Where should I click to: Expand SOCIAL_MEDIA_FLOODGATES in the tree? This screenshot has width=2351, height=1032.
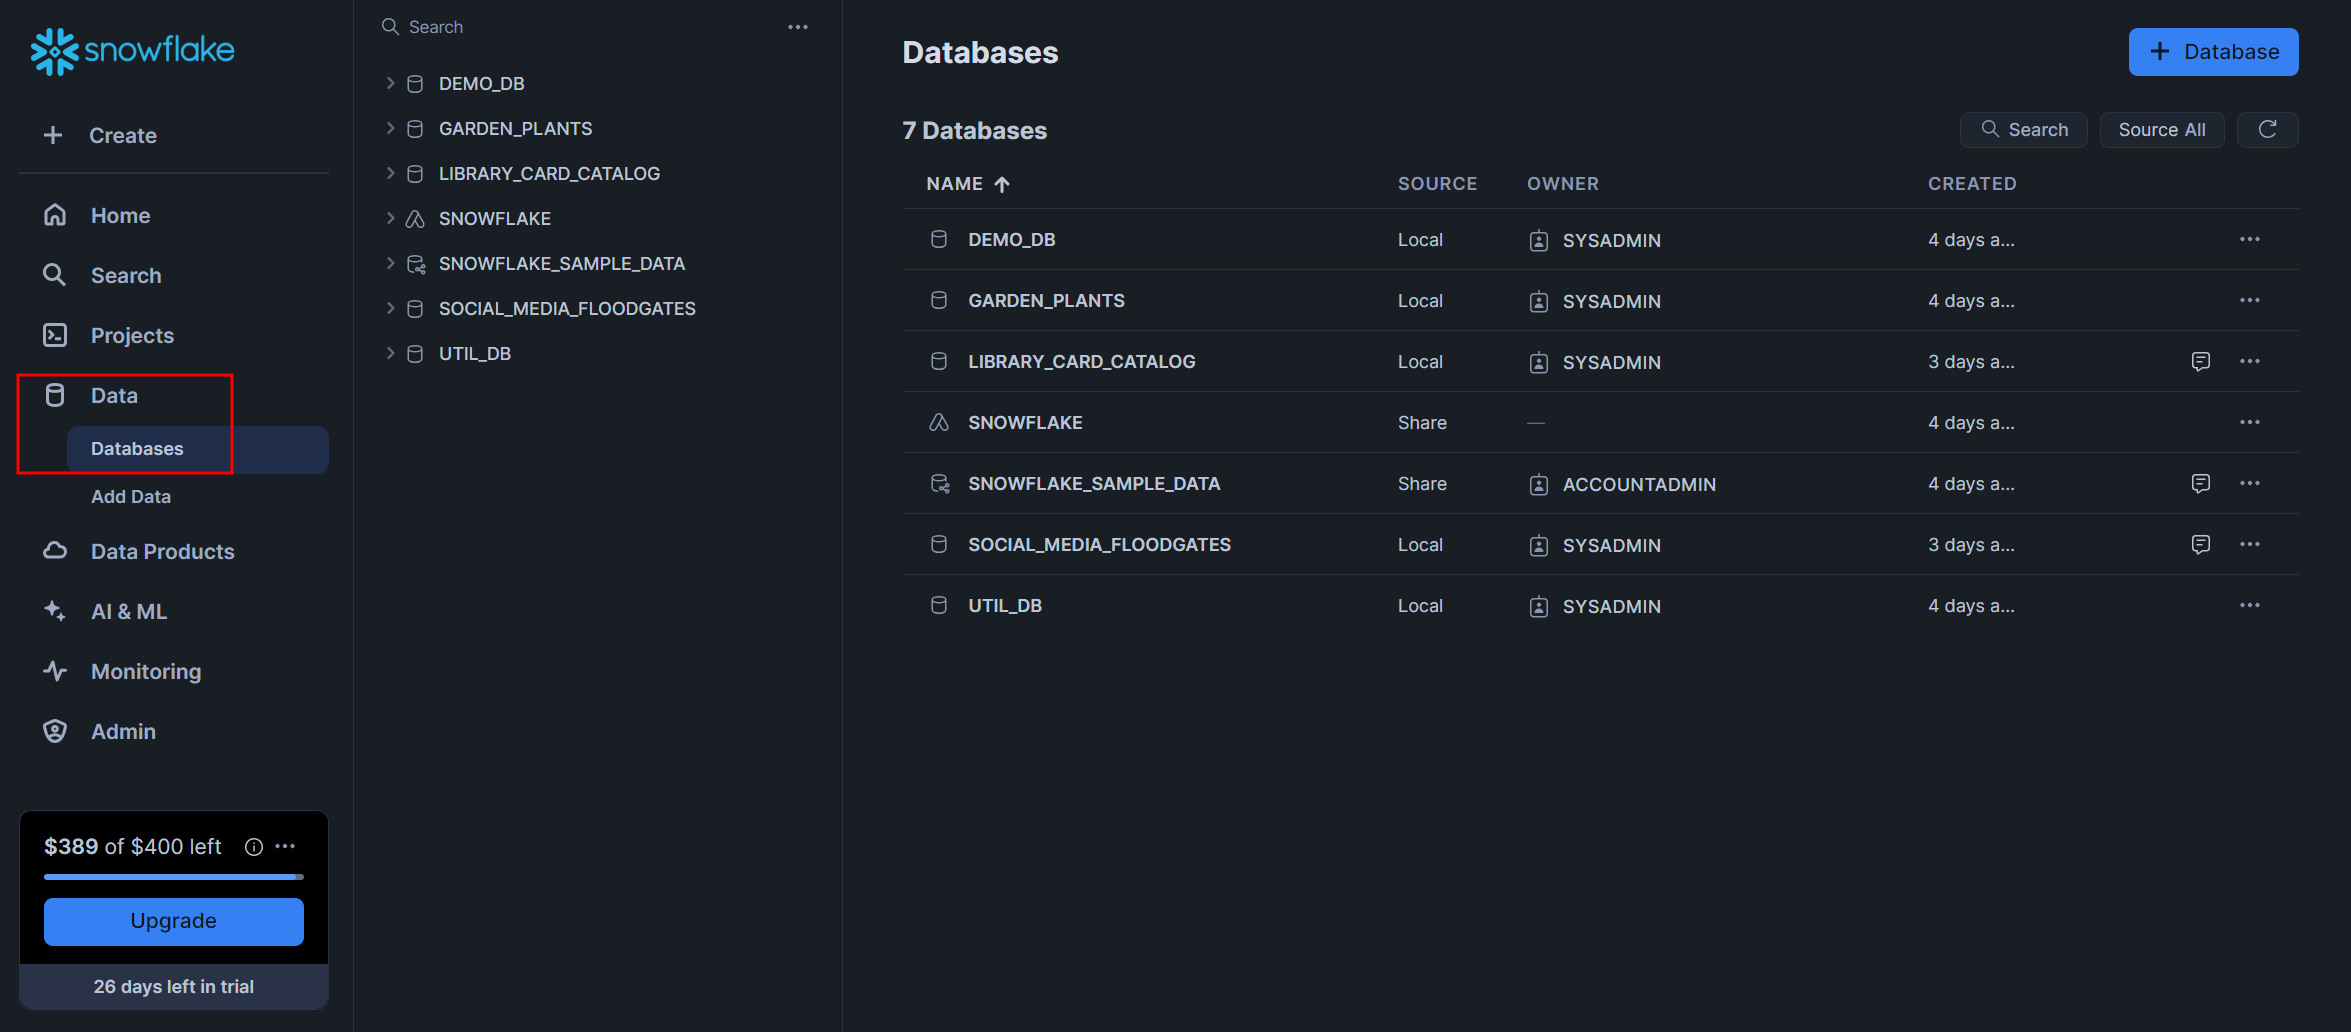[x=390, y=309]
